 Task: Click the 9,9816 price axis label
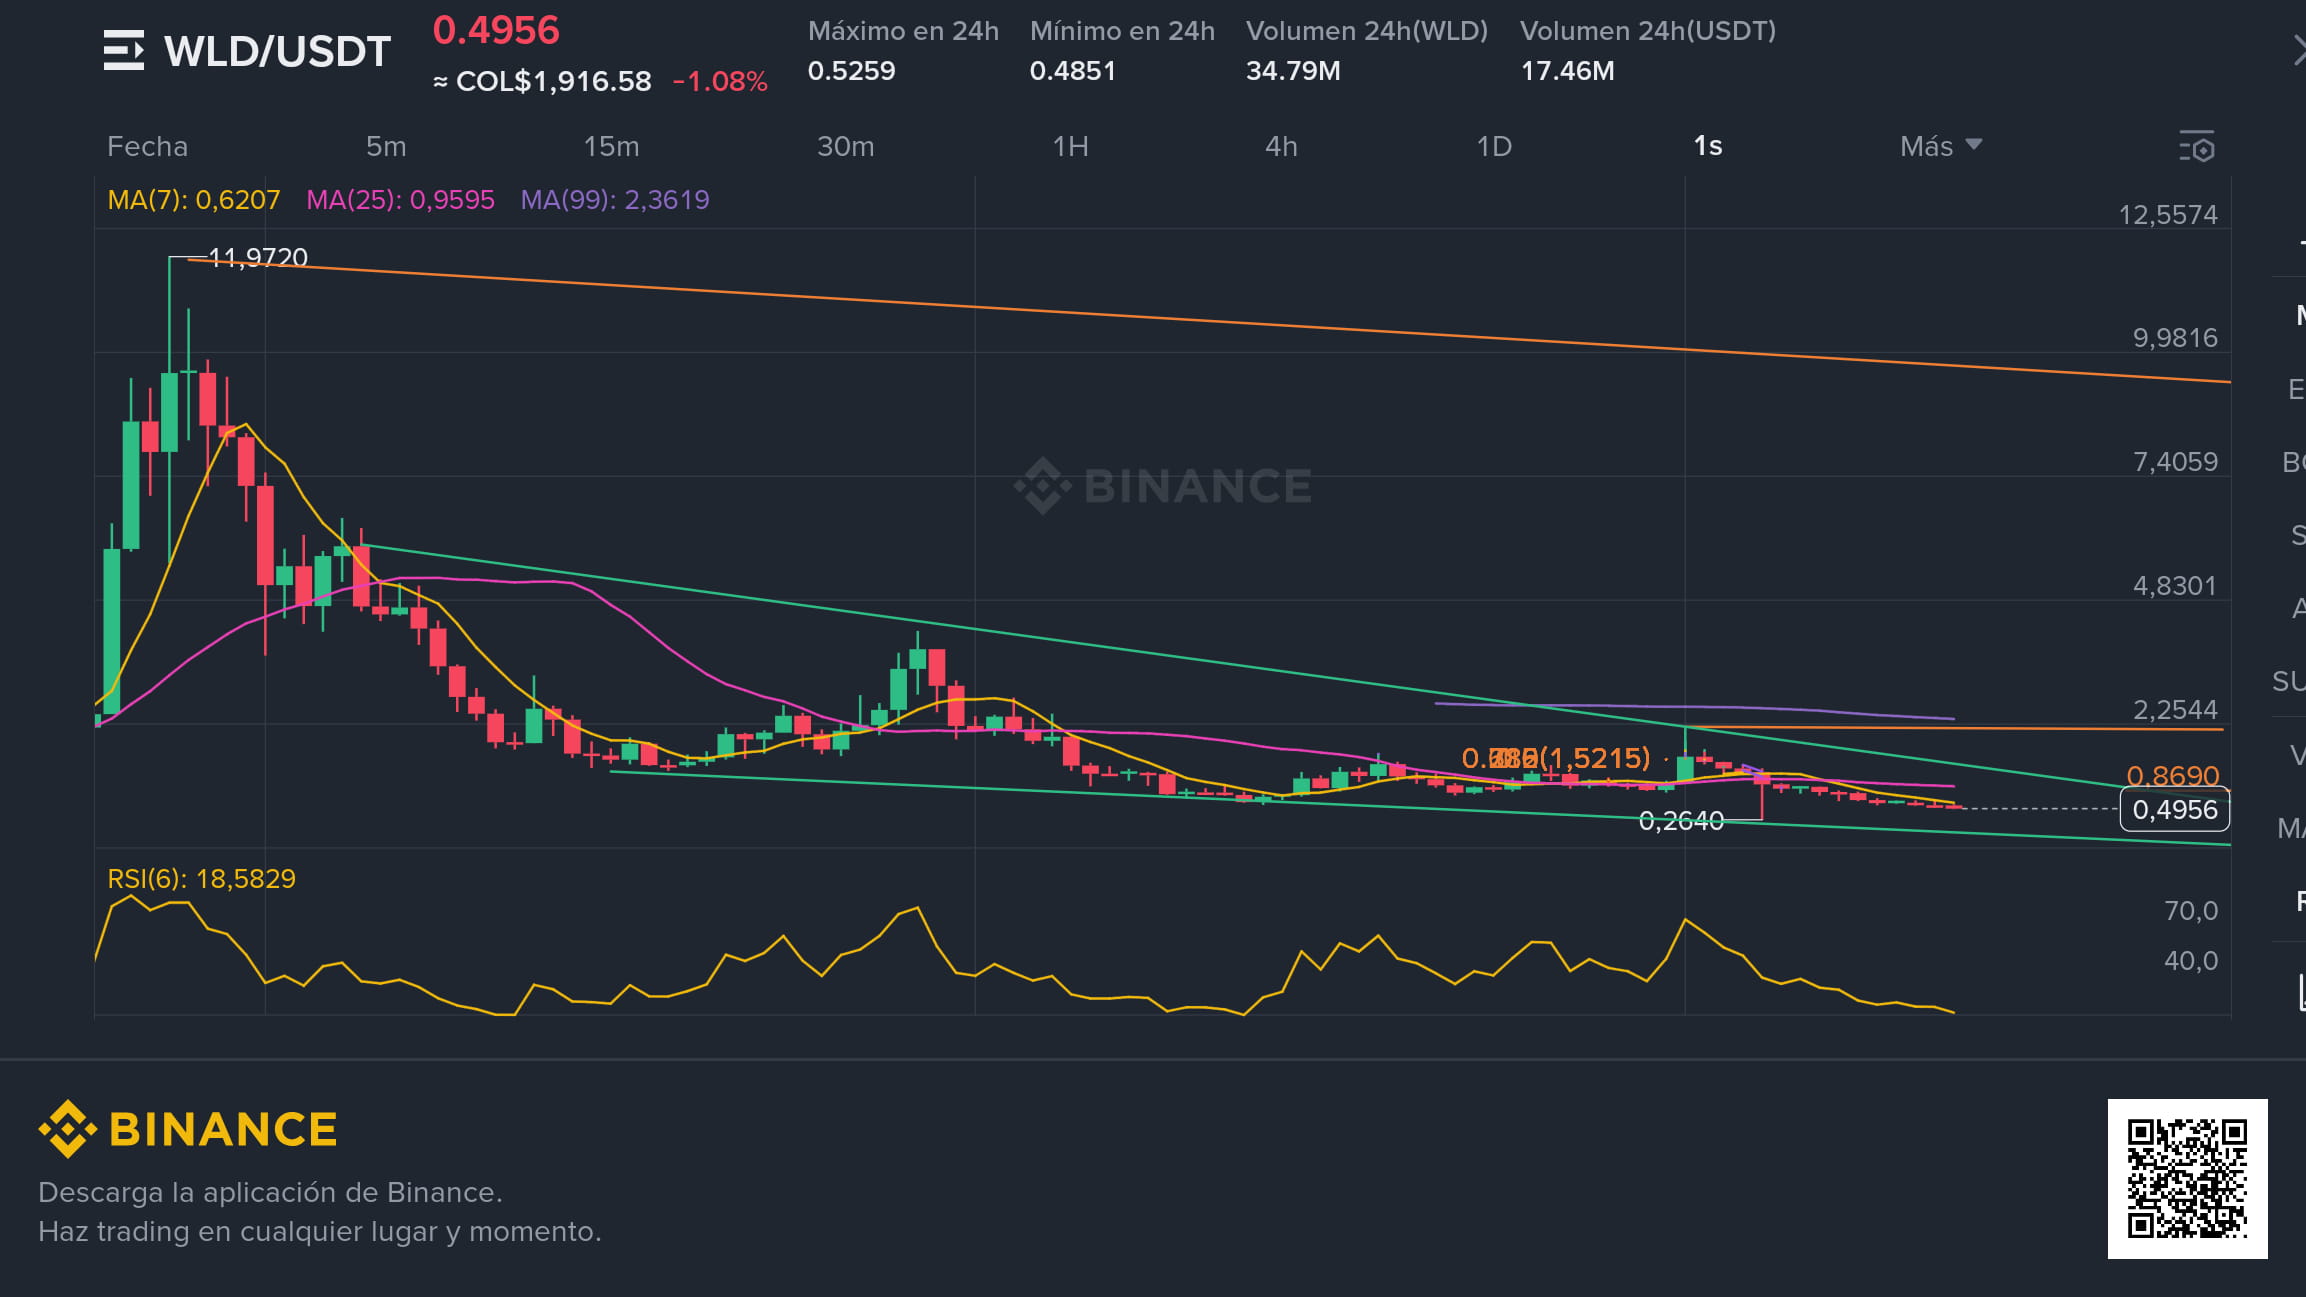pos(2175,337)
